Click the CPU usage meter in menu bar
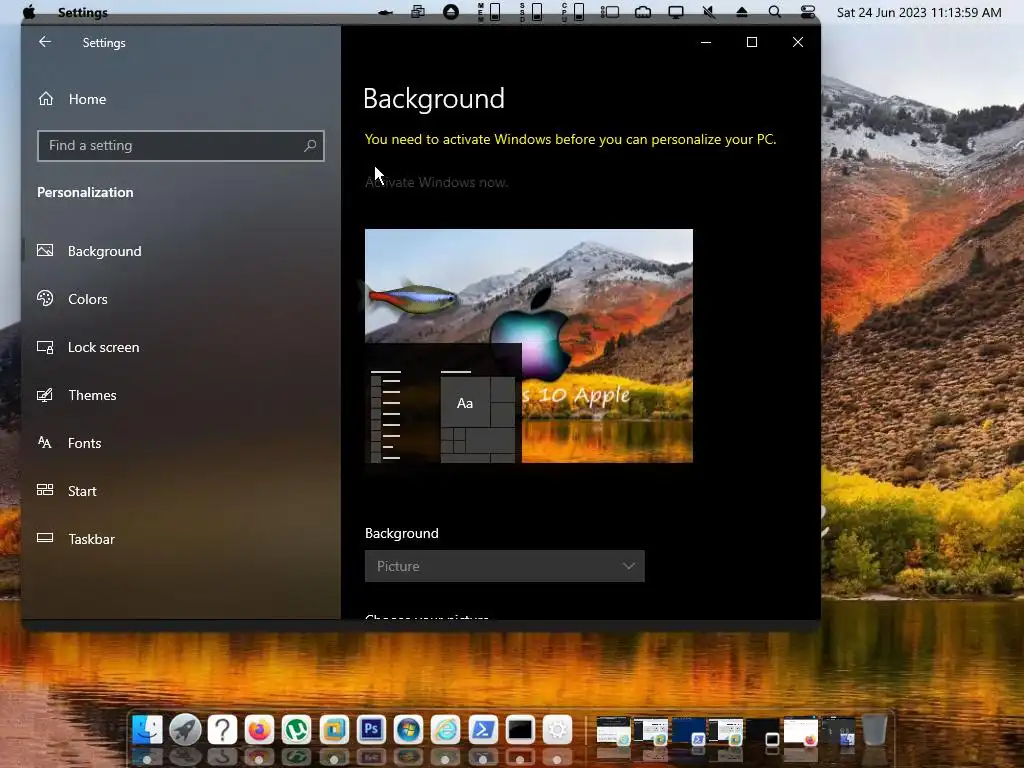The height and width of the screenshot is (768, 1024). tap(573, 12)
